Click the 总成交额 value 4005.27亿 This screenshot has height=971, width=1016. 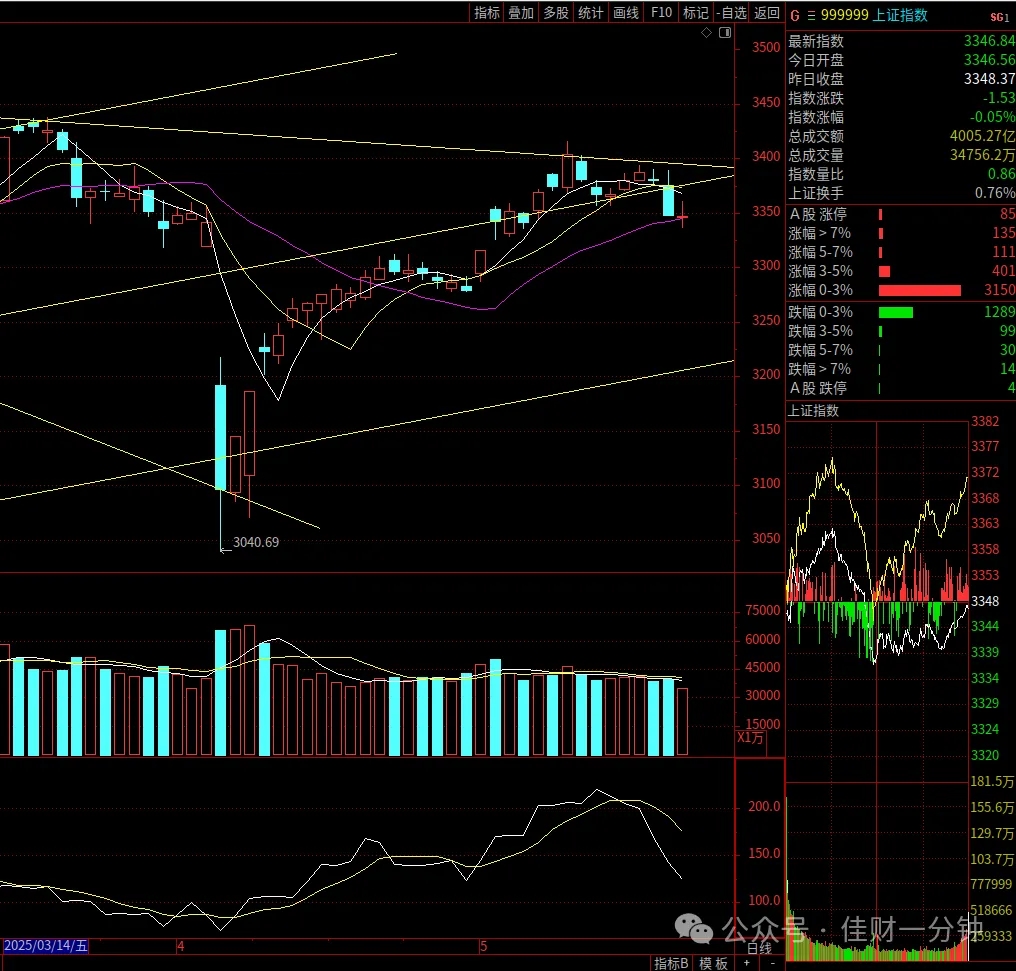(982, 135)
